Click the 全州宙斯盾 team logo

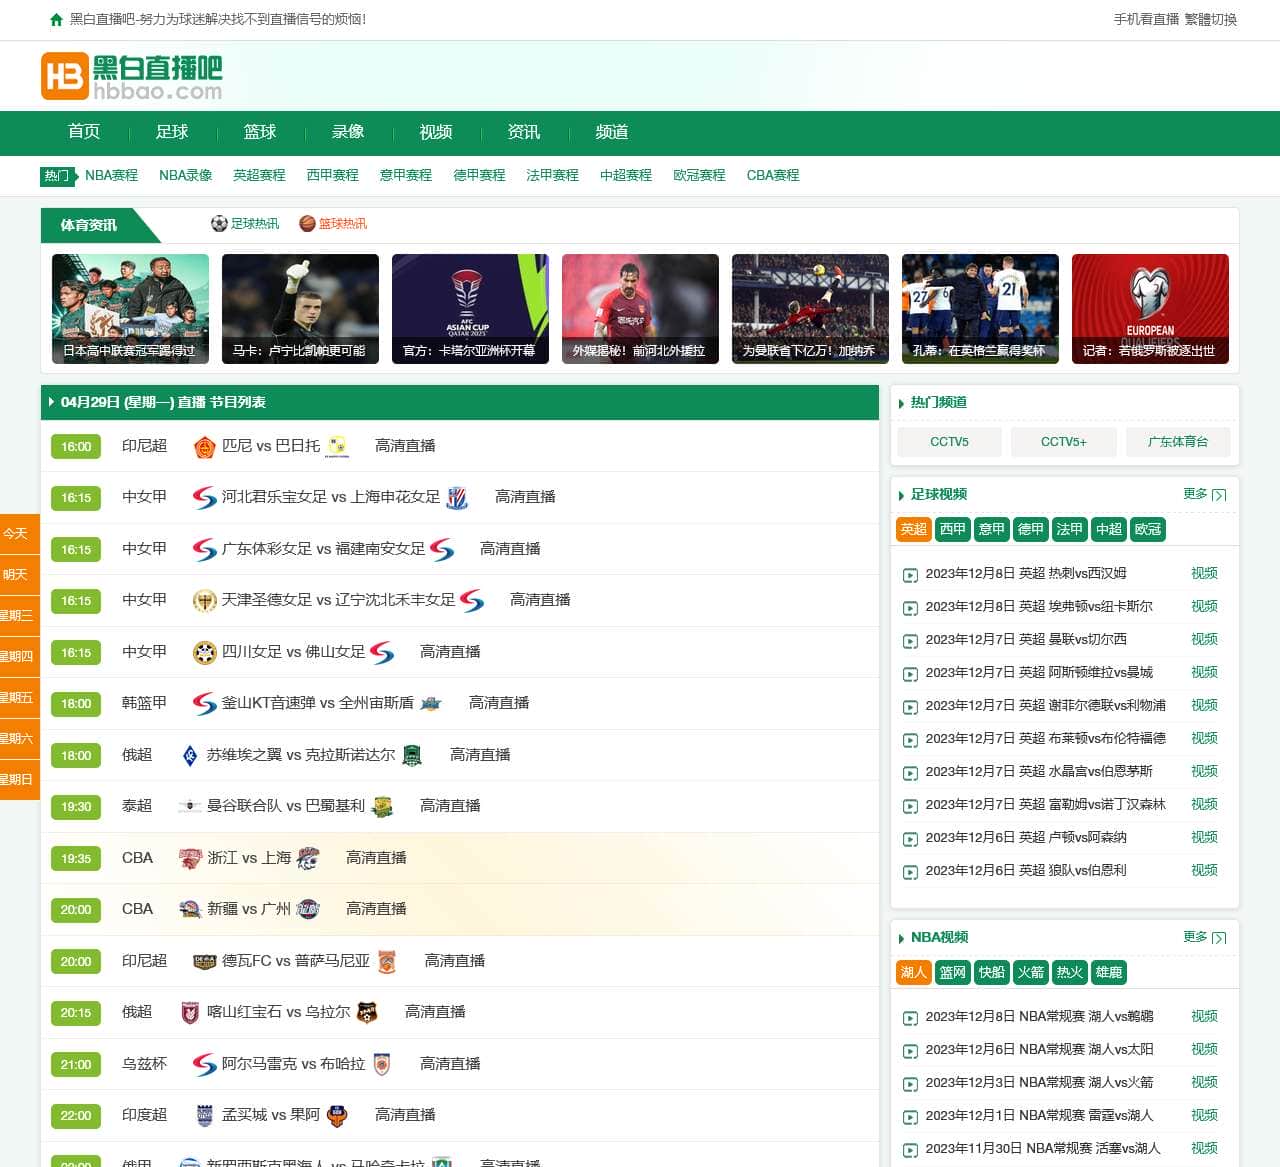(431, 703)
